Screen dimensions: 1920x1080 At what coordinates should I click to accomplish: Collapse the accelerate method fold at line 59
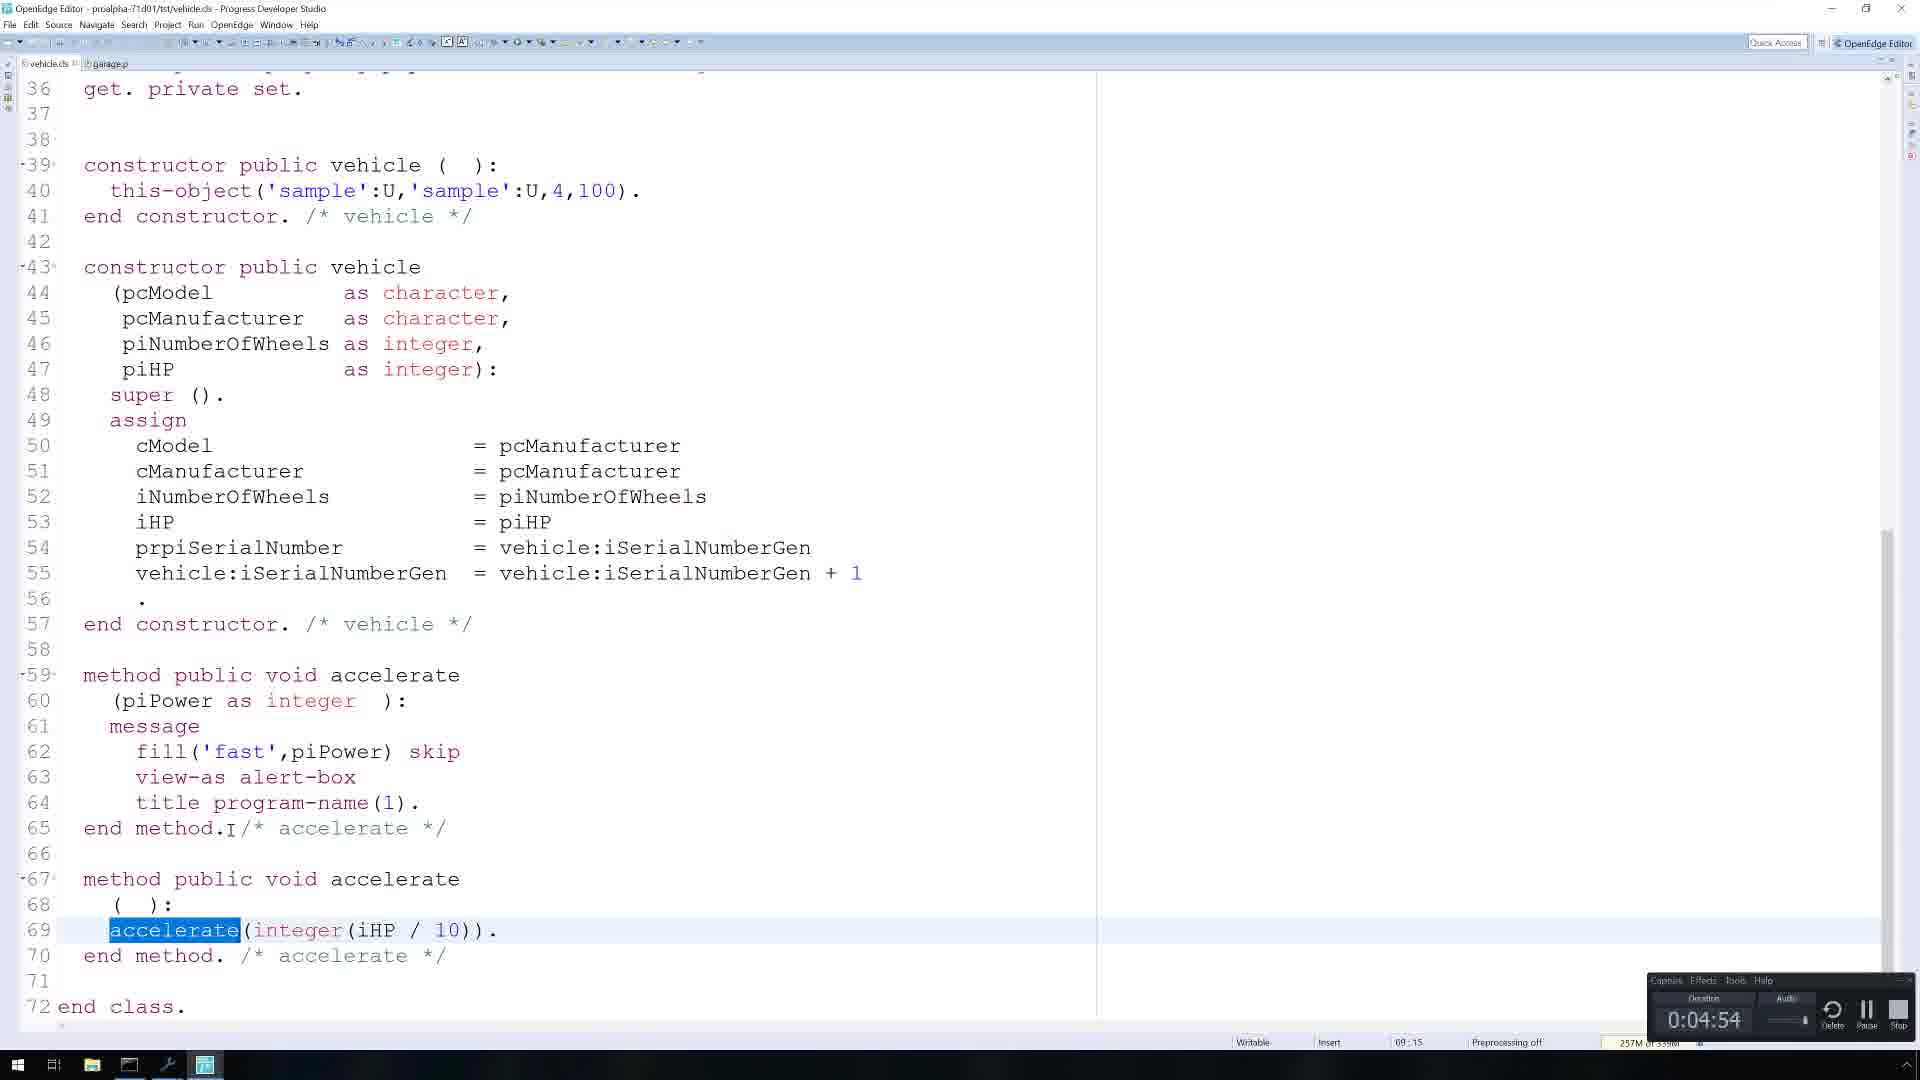pos(23,675)
